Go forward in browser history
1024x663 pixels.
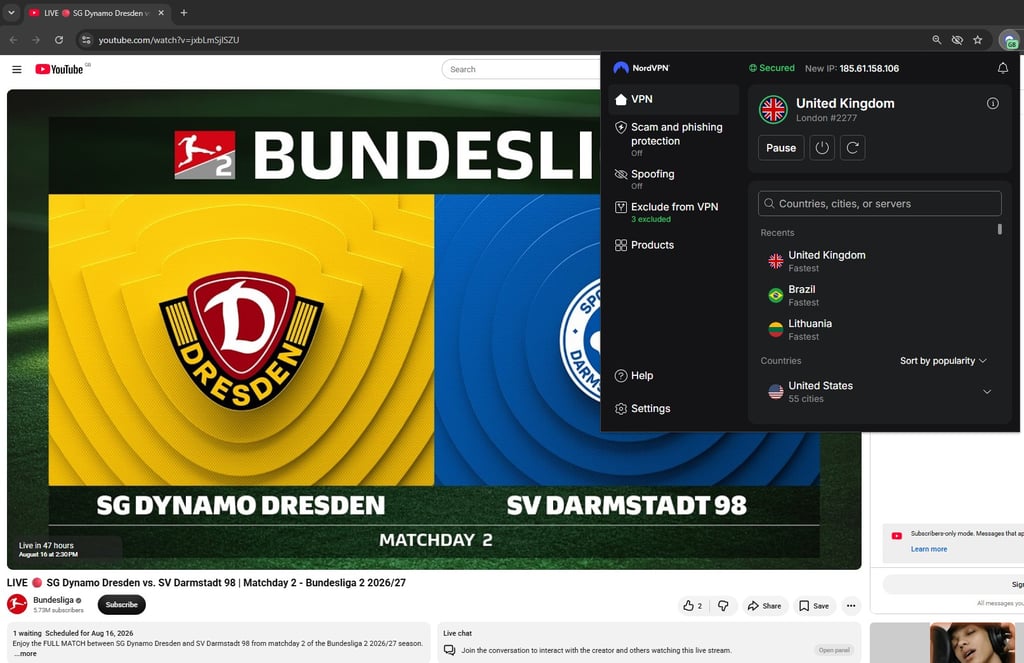[x=36, y=40]
